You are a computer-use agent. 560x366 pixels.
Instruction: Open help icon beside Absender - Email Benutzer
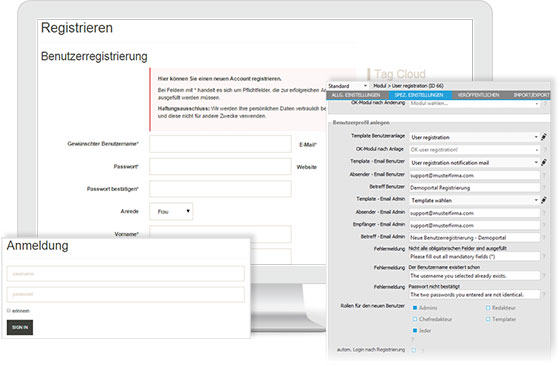point(544,175)
